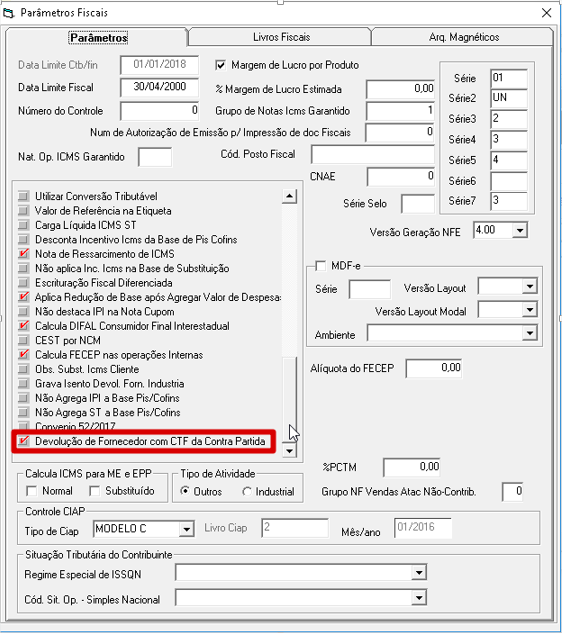The width and height of the screenshot is (562, 633).
Task: Focus the CNAE input field
Action: (401, 177)
